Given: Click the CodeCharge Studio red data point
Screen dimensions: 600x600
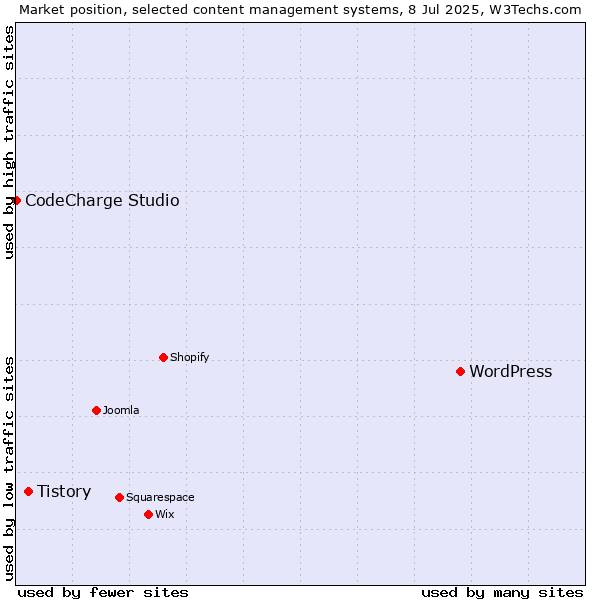Looking at the screenshot, I should point(16,201).
